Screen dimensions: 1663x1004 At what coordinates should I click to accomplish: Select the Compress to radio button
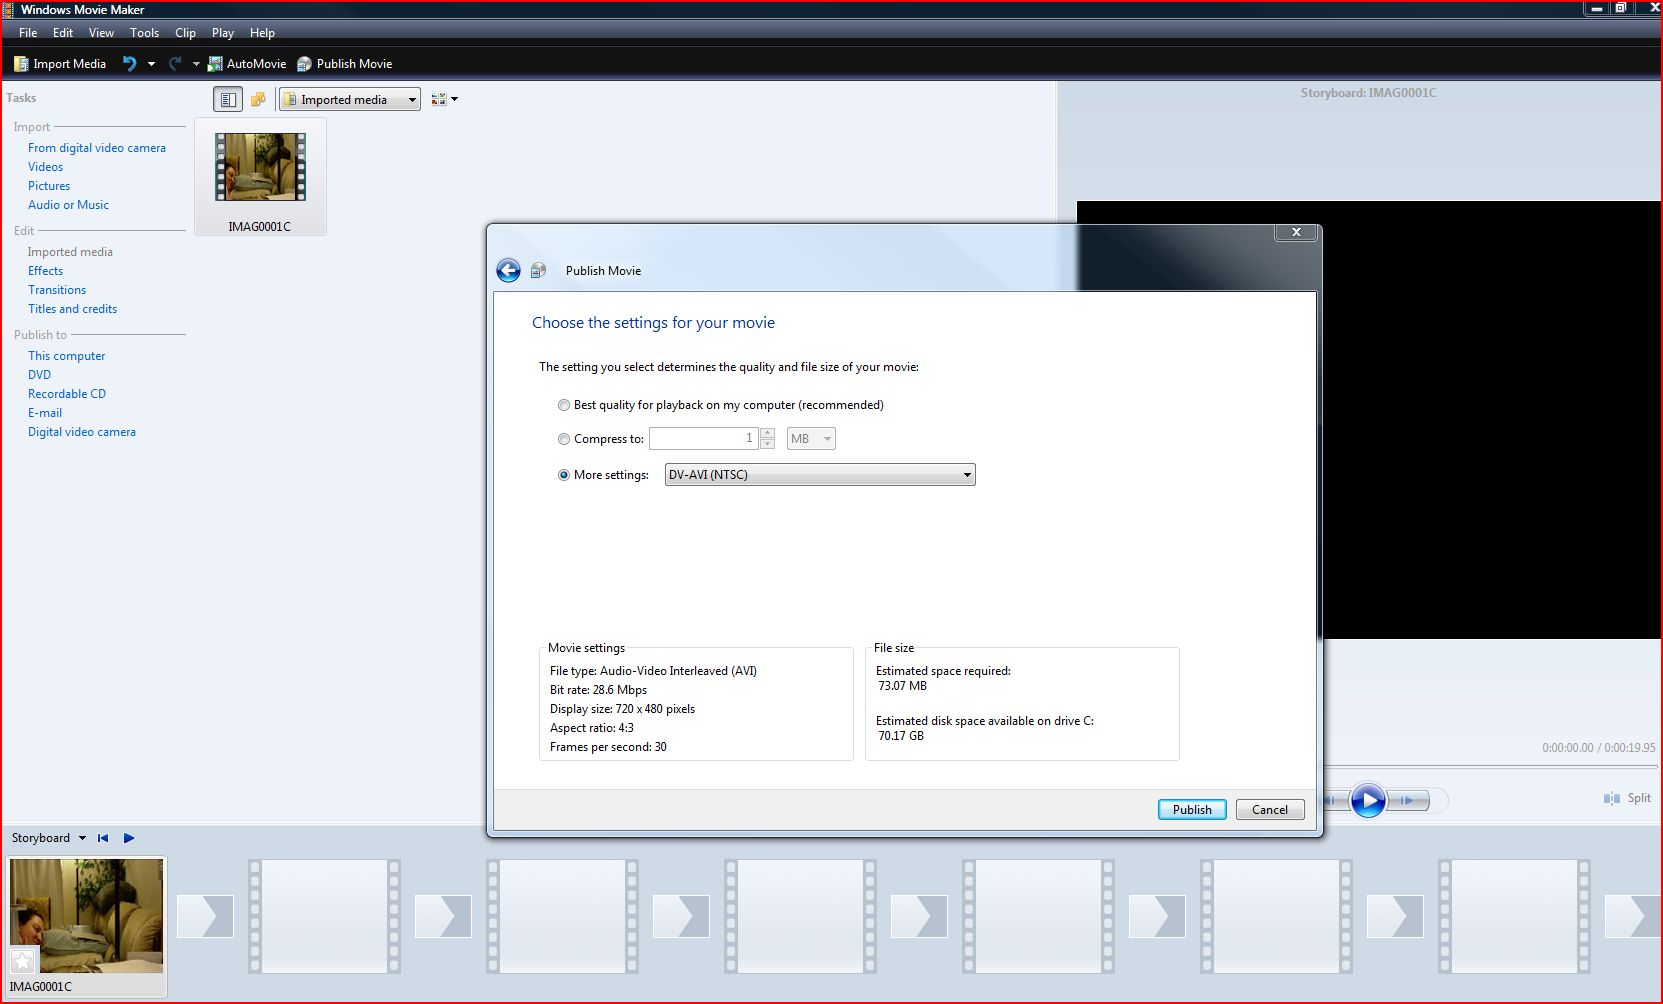(564, 439)
